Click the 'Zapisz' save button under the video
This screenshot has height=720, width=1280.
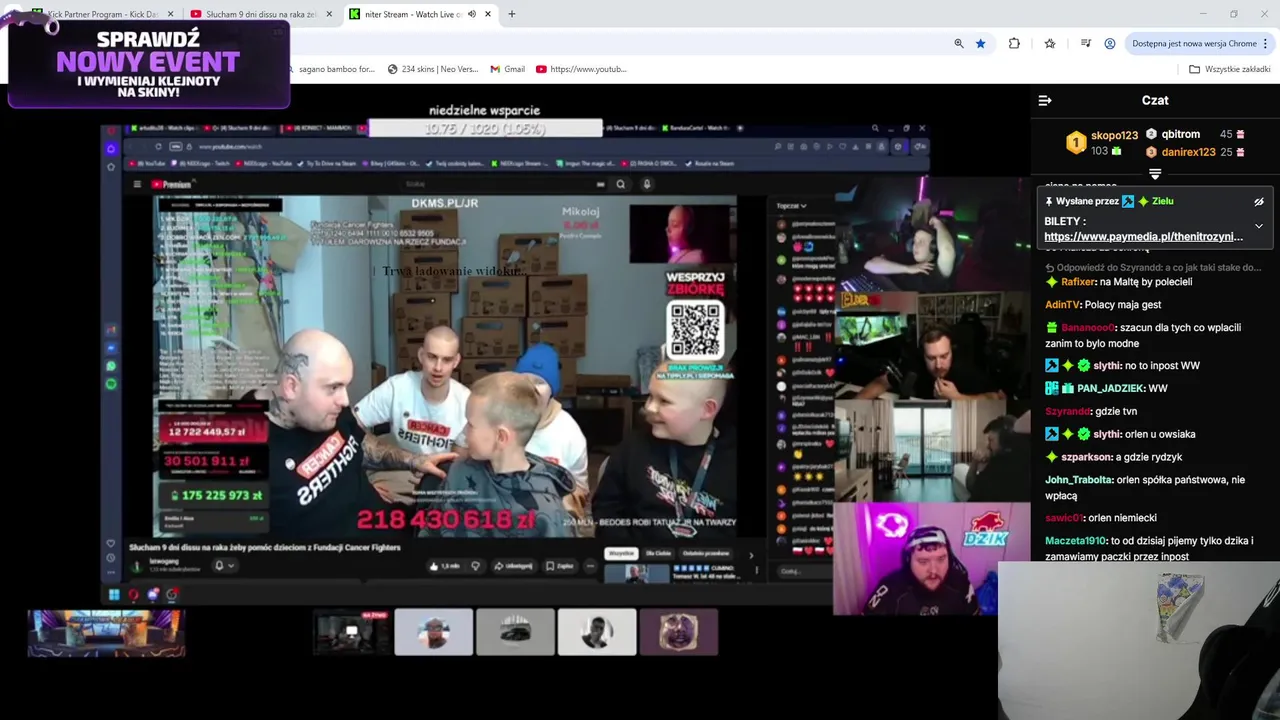[560, 566]
